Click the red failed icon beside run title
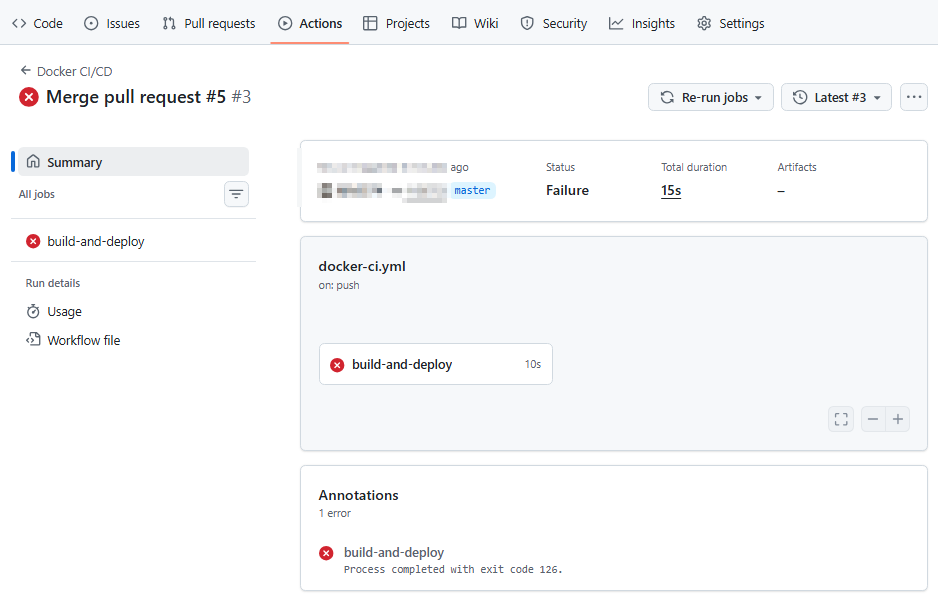 [x=29, y=97]
